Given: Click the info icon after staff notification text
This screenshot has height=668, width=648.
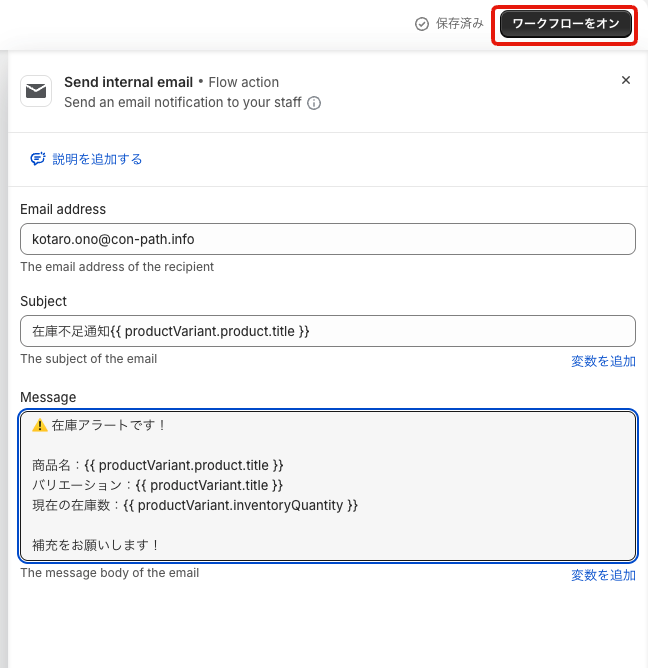Looking at the screenshot, I should [314, 103].
